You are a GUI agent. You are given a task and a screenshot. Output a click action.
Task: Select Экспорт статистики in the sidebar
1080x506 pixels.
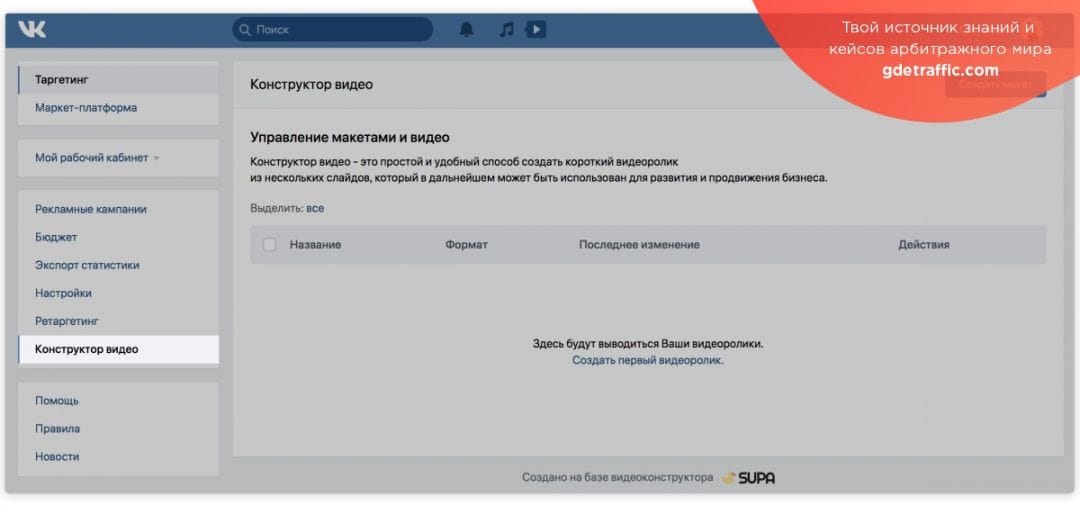click(x=87, y=266)
